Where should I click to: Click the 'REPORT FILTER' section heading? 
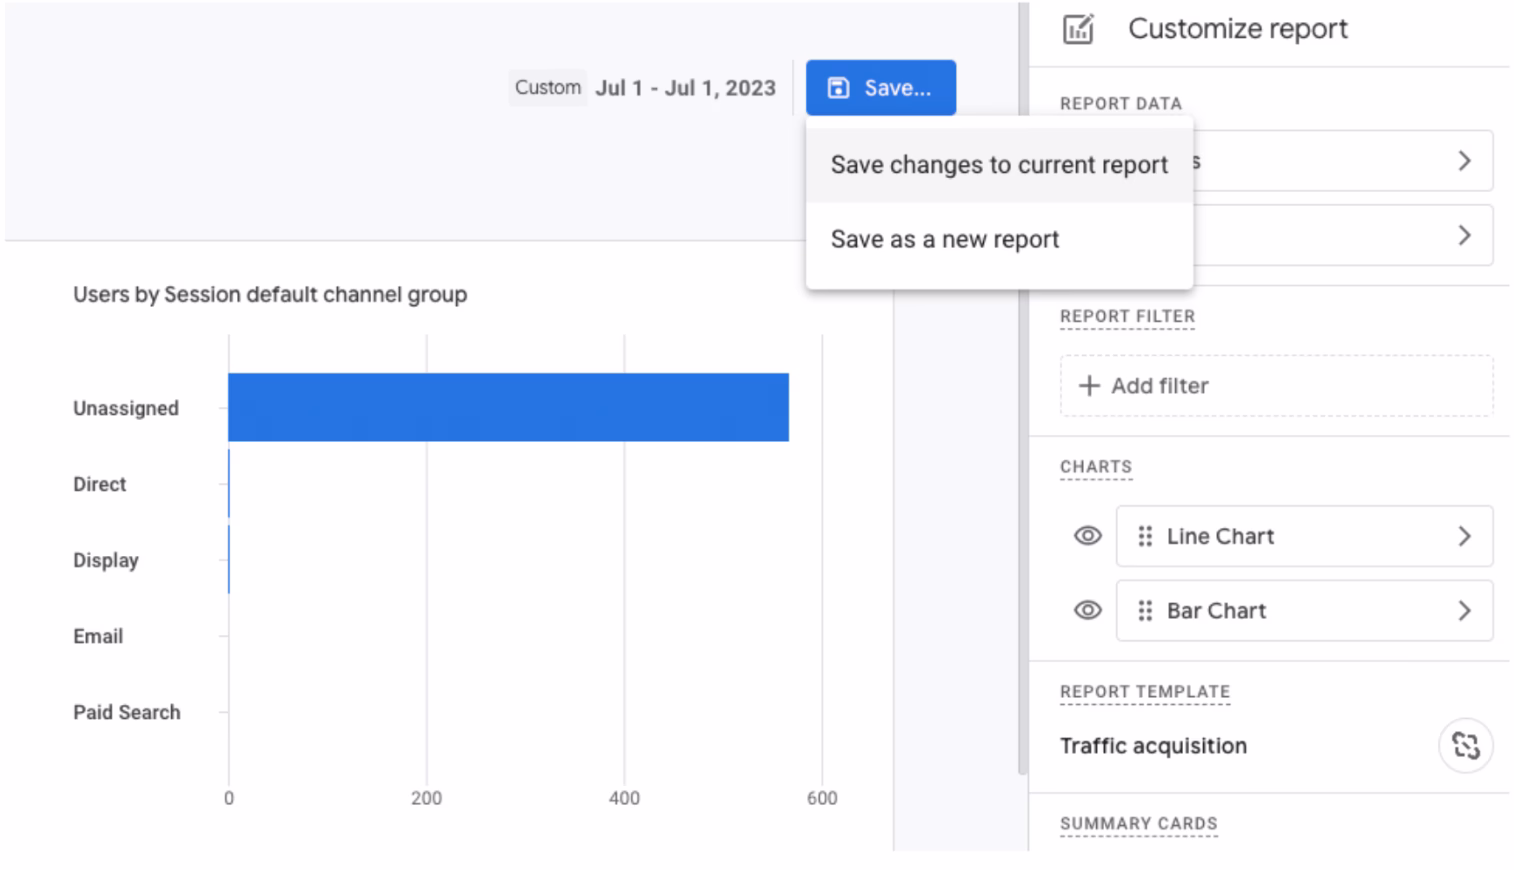(1127, 316)
